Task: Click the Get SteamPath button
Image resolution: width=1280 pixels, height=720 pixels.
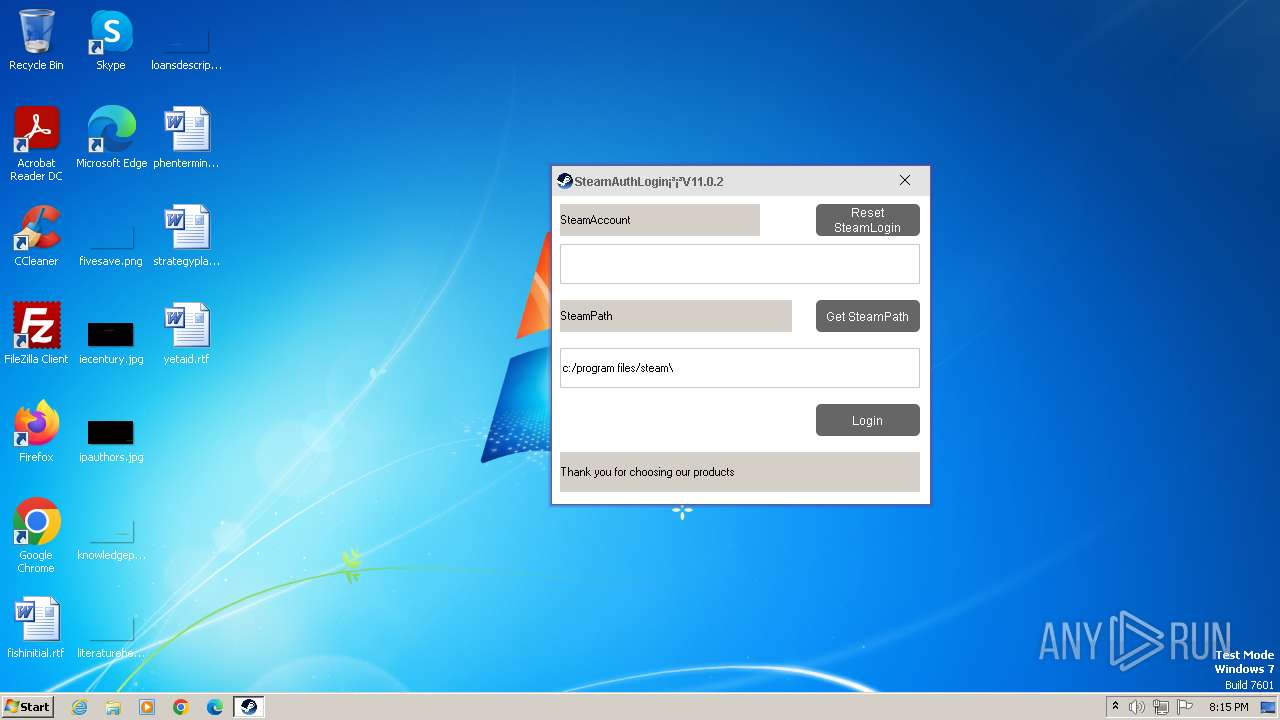Action: click(x=868, y=316)
